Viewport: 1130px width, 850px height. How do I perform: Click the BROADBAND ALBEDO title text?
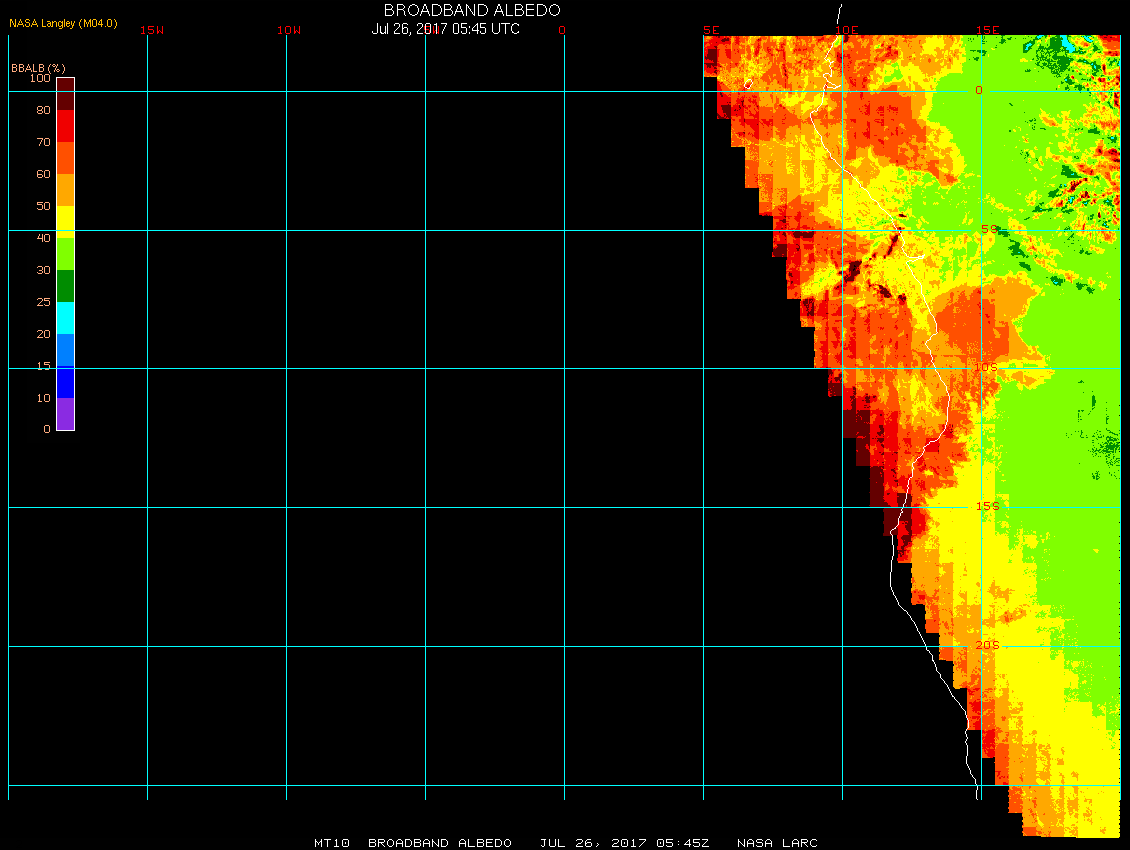472,10
